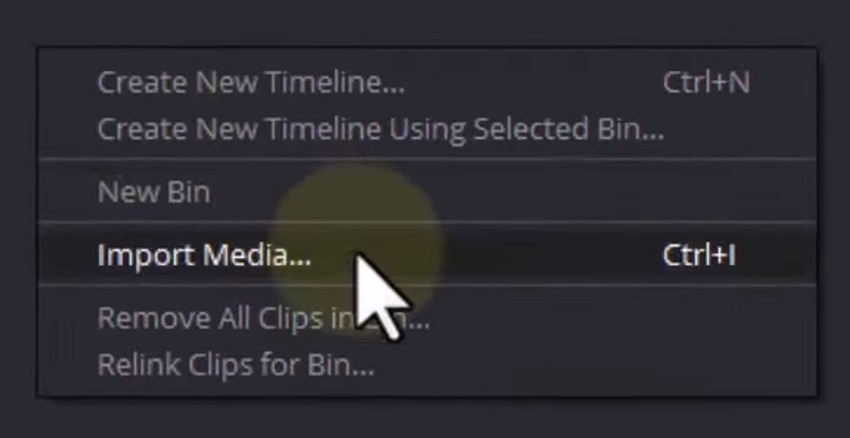
Task: Choose Relink Clips for Bin option
Action: [427, 364]
